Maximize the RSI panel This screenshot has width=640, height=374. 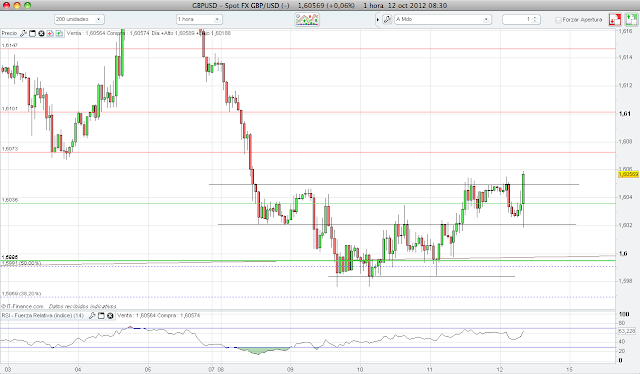pyautogui.click(x=101, y=315)
